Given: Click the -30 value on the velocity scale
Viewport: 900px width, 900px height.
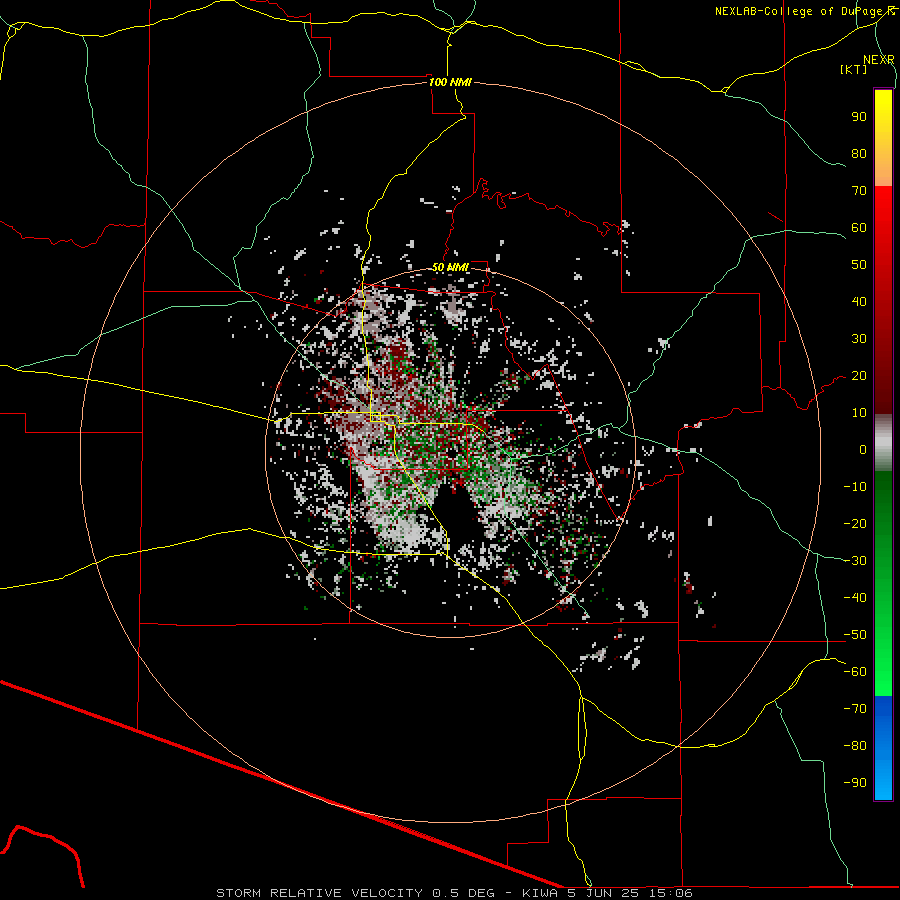Looking at the screenshot, I should point(855,561).
